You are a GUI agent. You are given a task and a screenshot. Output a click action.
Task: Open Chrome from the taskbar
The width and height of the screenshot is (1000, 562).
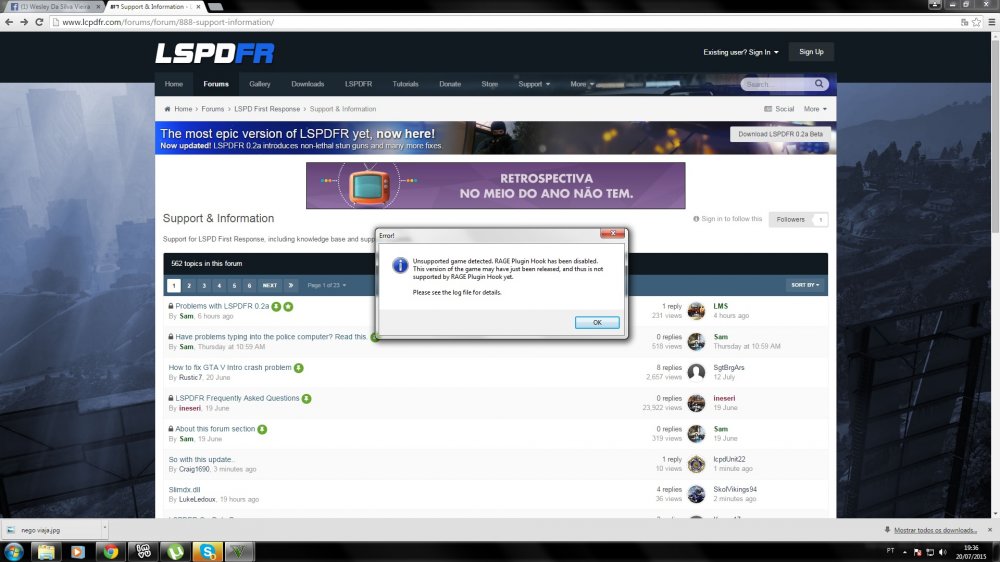click(111, 552)
